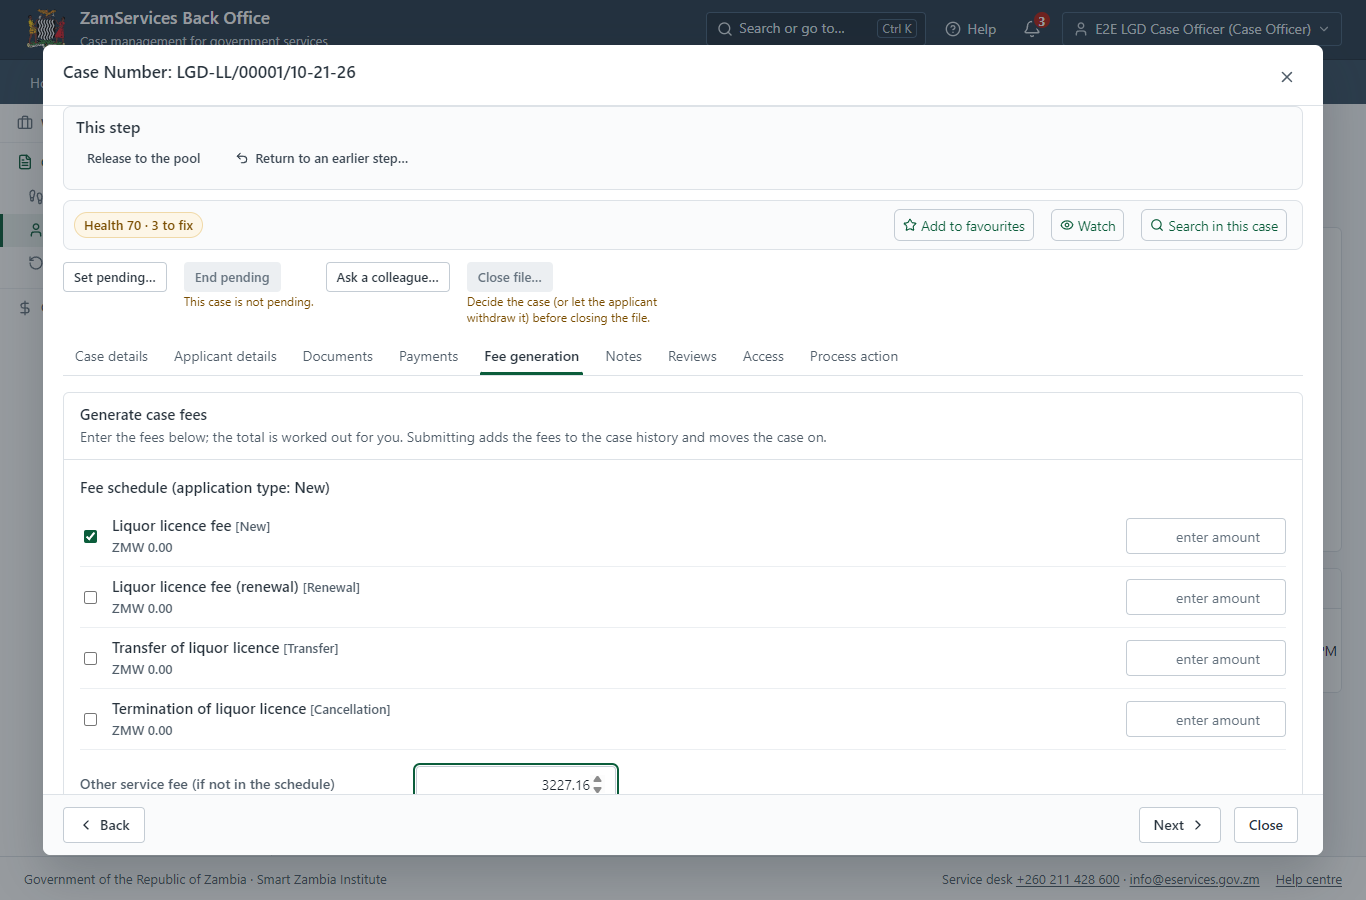Close the case dialog with the X
Viewport: 1366px width, 900px height.
tap(1287, 77)
